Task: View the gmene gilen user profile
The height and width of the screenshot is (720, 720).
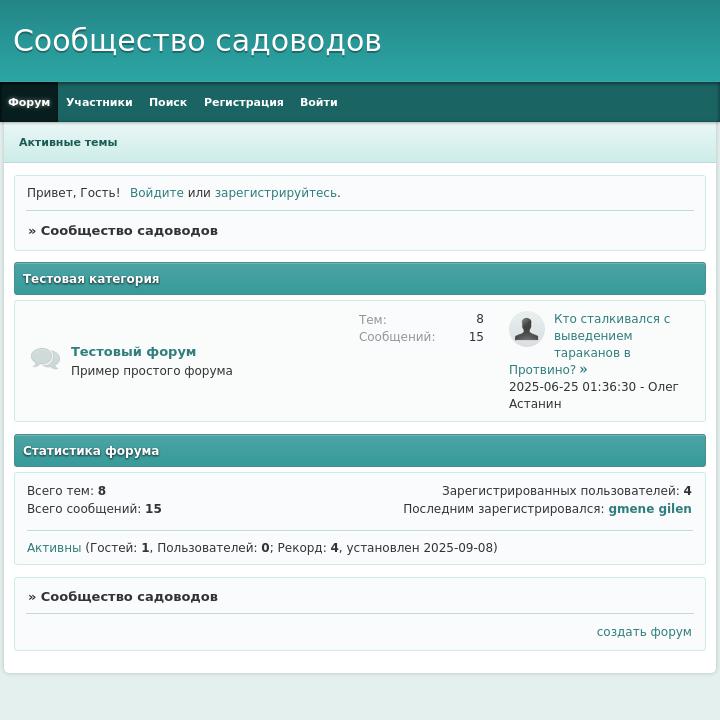Action: coord(649,509)
